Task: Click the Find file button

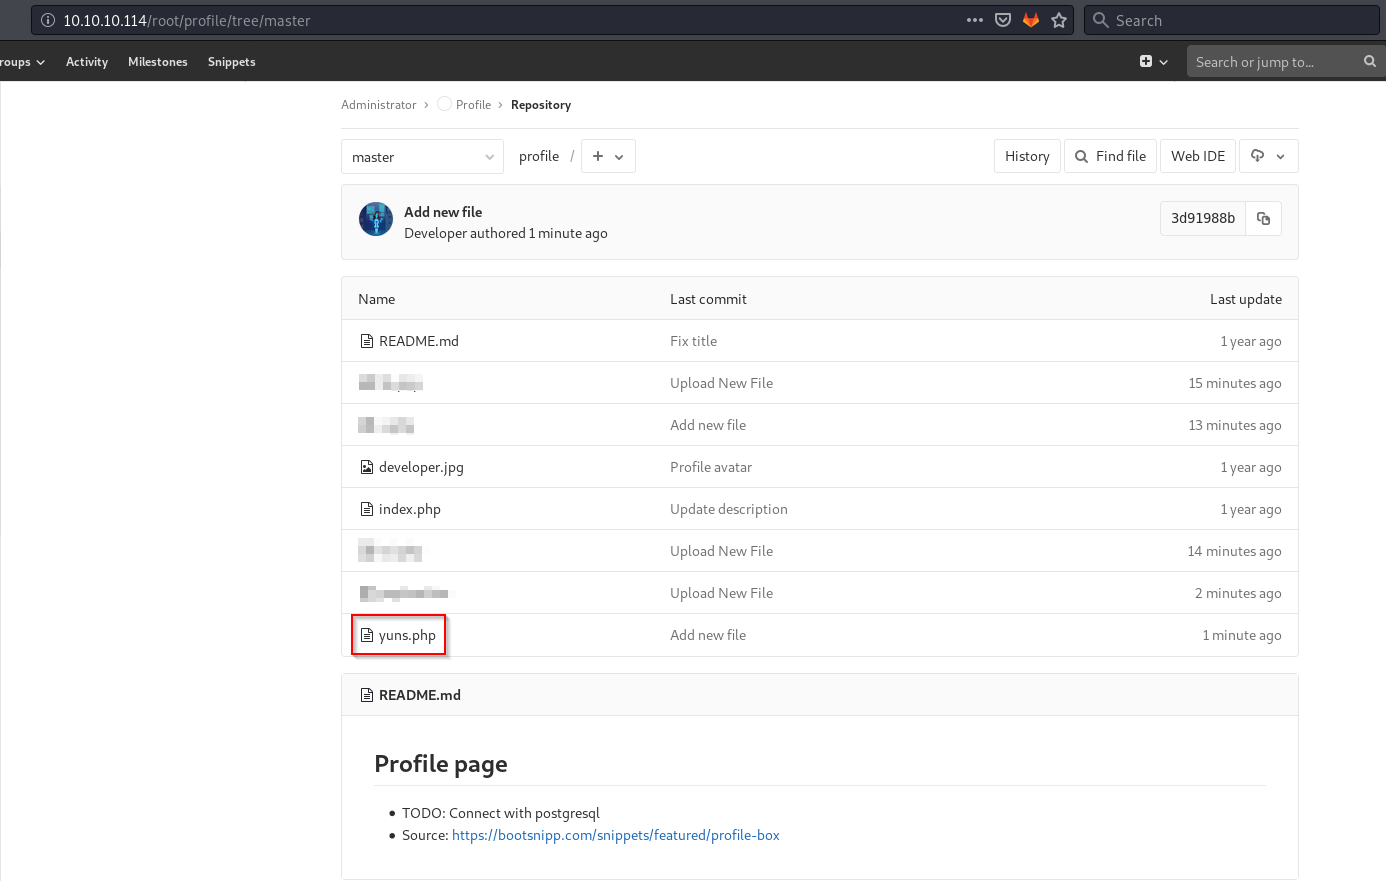Action: tap(1110, 157)
